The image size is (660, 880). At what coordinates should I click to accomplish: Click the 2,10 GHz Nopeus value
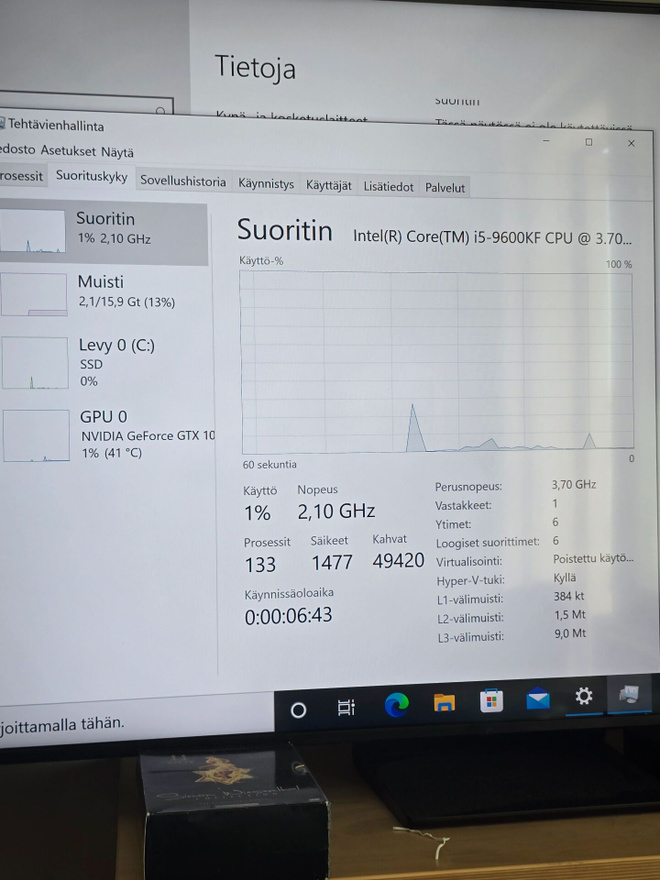(336, 511)
